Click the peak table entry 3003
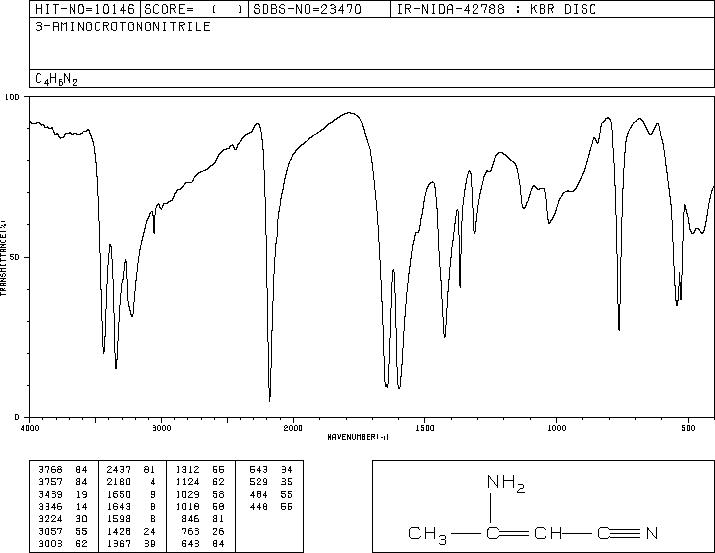The width and height of the screenshot is (715, 553). 50,543
